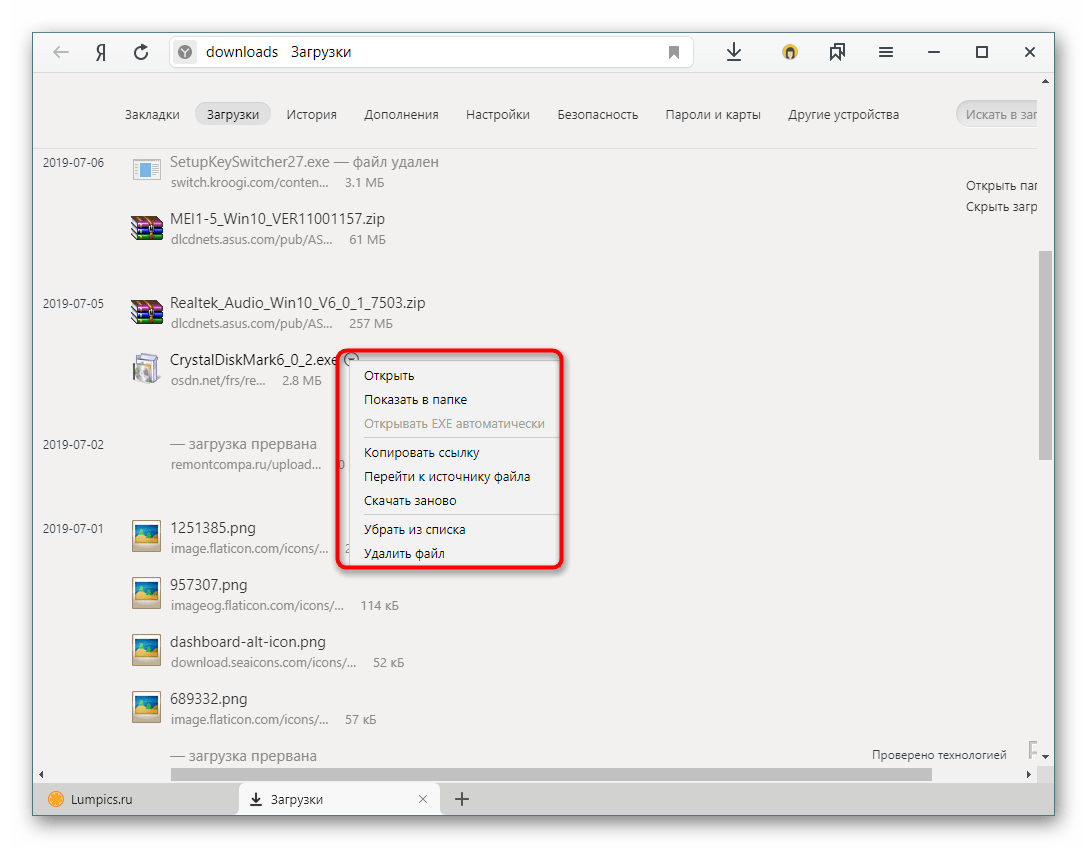Click the reload page icon
The height and width of the screenshot is (848, 1087).
141,52
